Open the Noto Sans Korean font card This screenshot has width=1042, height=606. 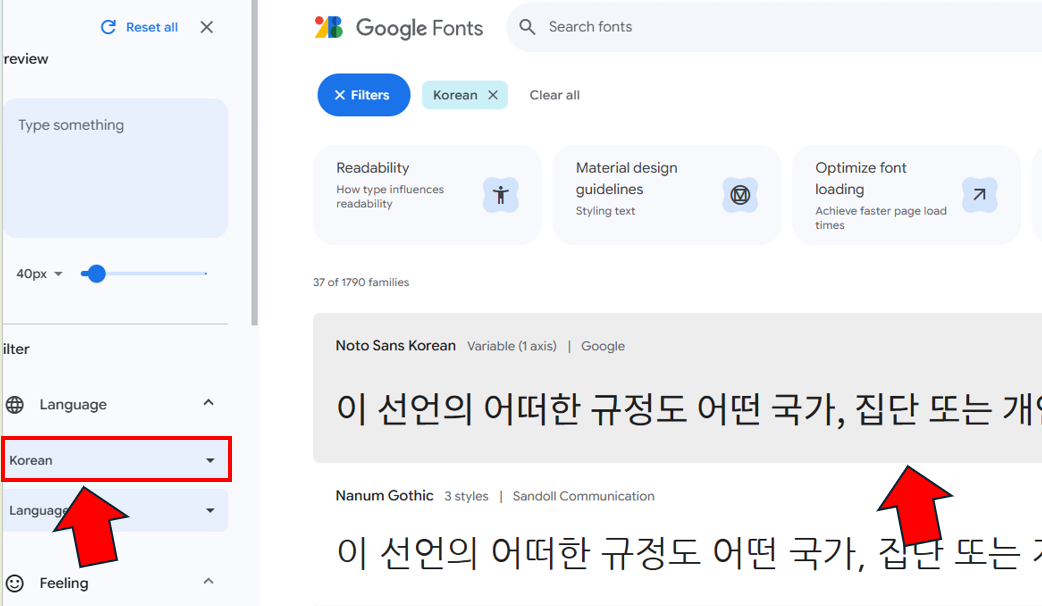677,388
